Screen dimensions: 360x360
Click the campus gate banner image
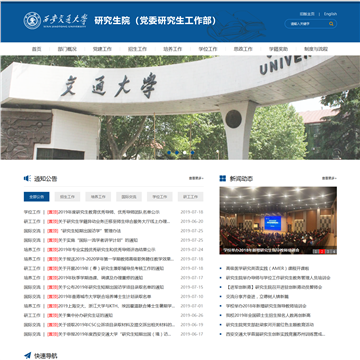click(180, 107)
